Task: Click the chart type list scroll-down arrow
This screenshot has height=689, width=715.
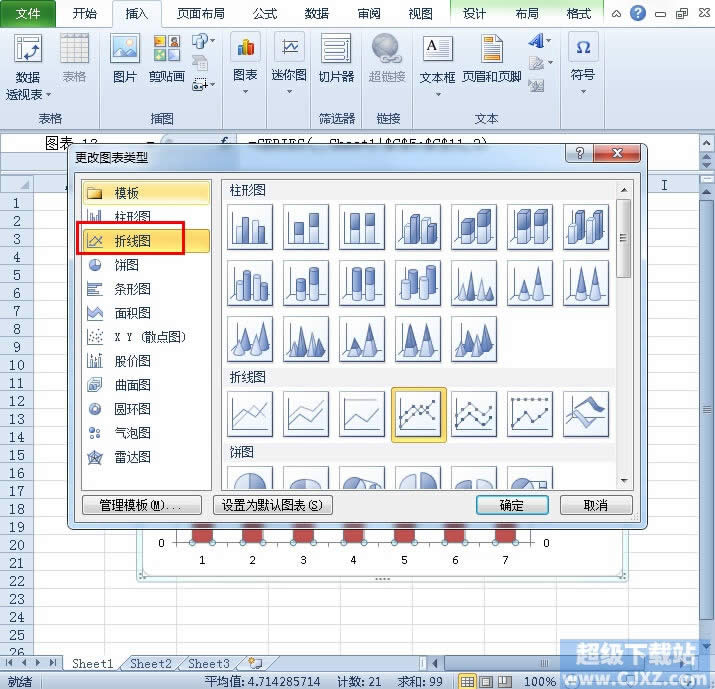Action: point(625,481)
